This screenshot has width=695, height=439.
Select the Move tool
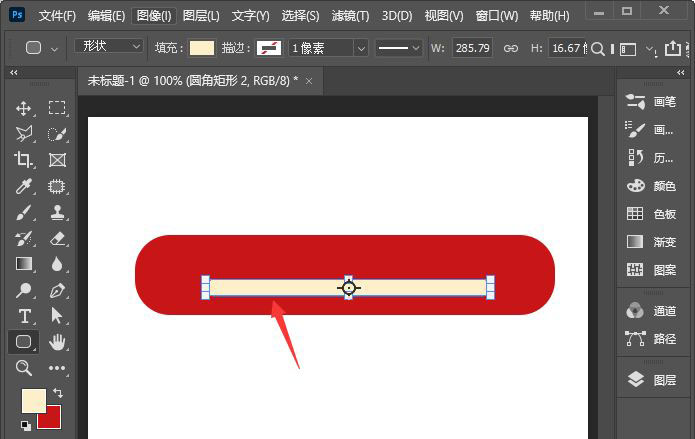click(x=25, y=108)
